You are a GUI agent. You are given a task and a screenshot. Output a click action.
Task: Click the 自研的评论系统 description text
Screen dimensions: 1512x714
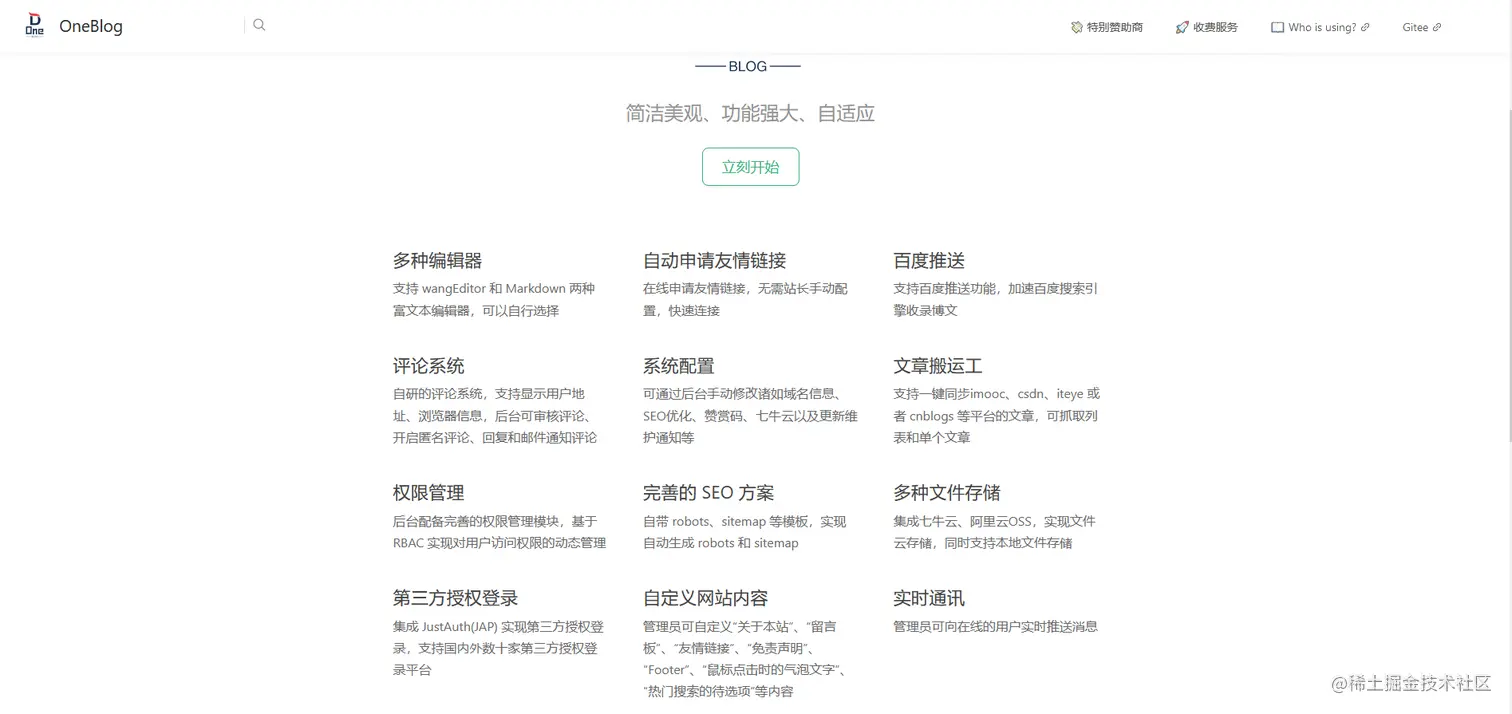[495, 416]
